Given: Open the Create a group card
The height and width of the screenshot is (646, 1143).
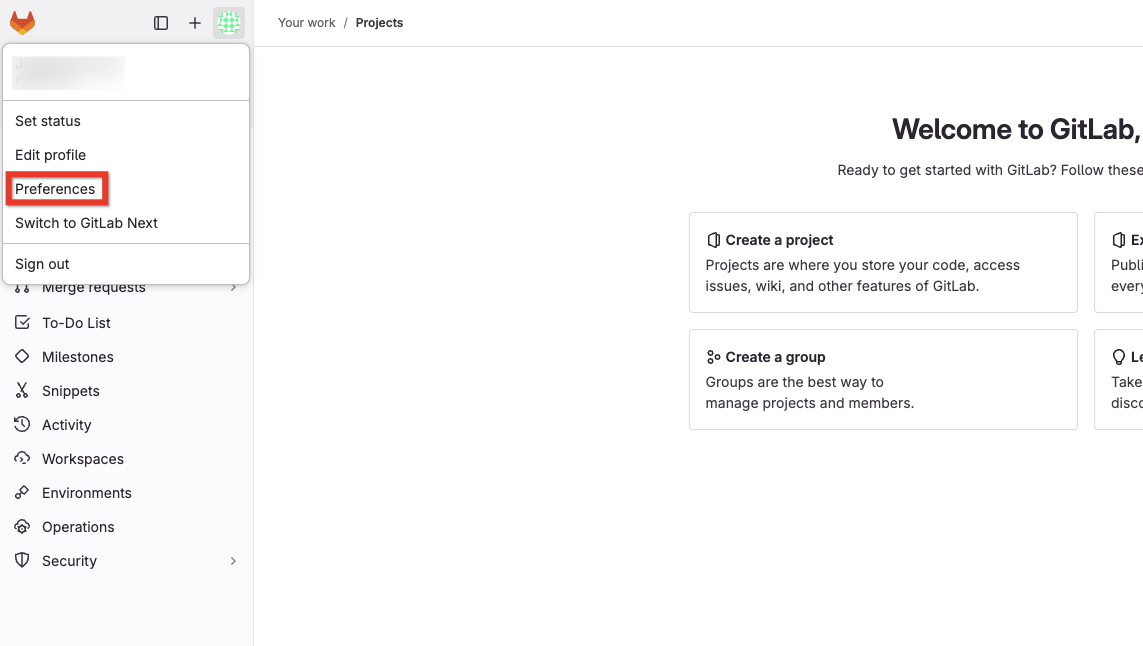Looking at the screenshot, I should point(882,379).
